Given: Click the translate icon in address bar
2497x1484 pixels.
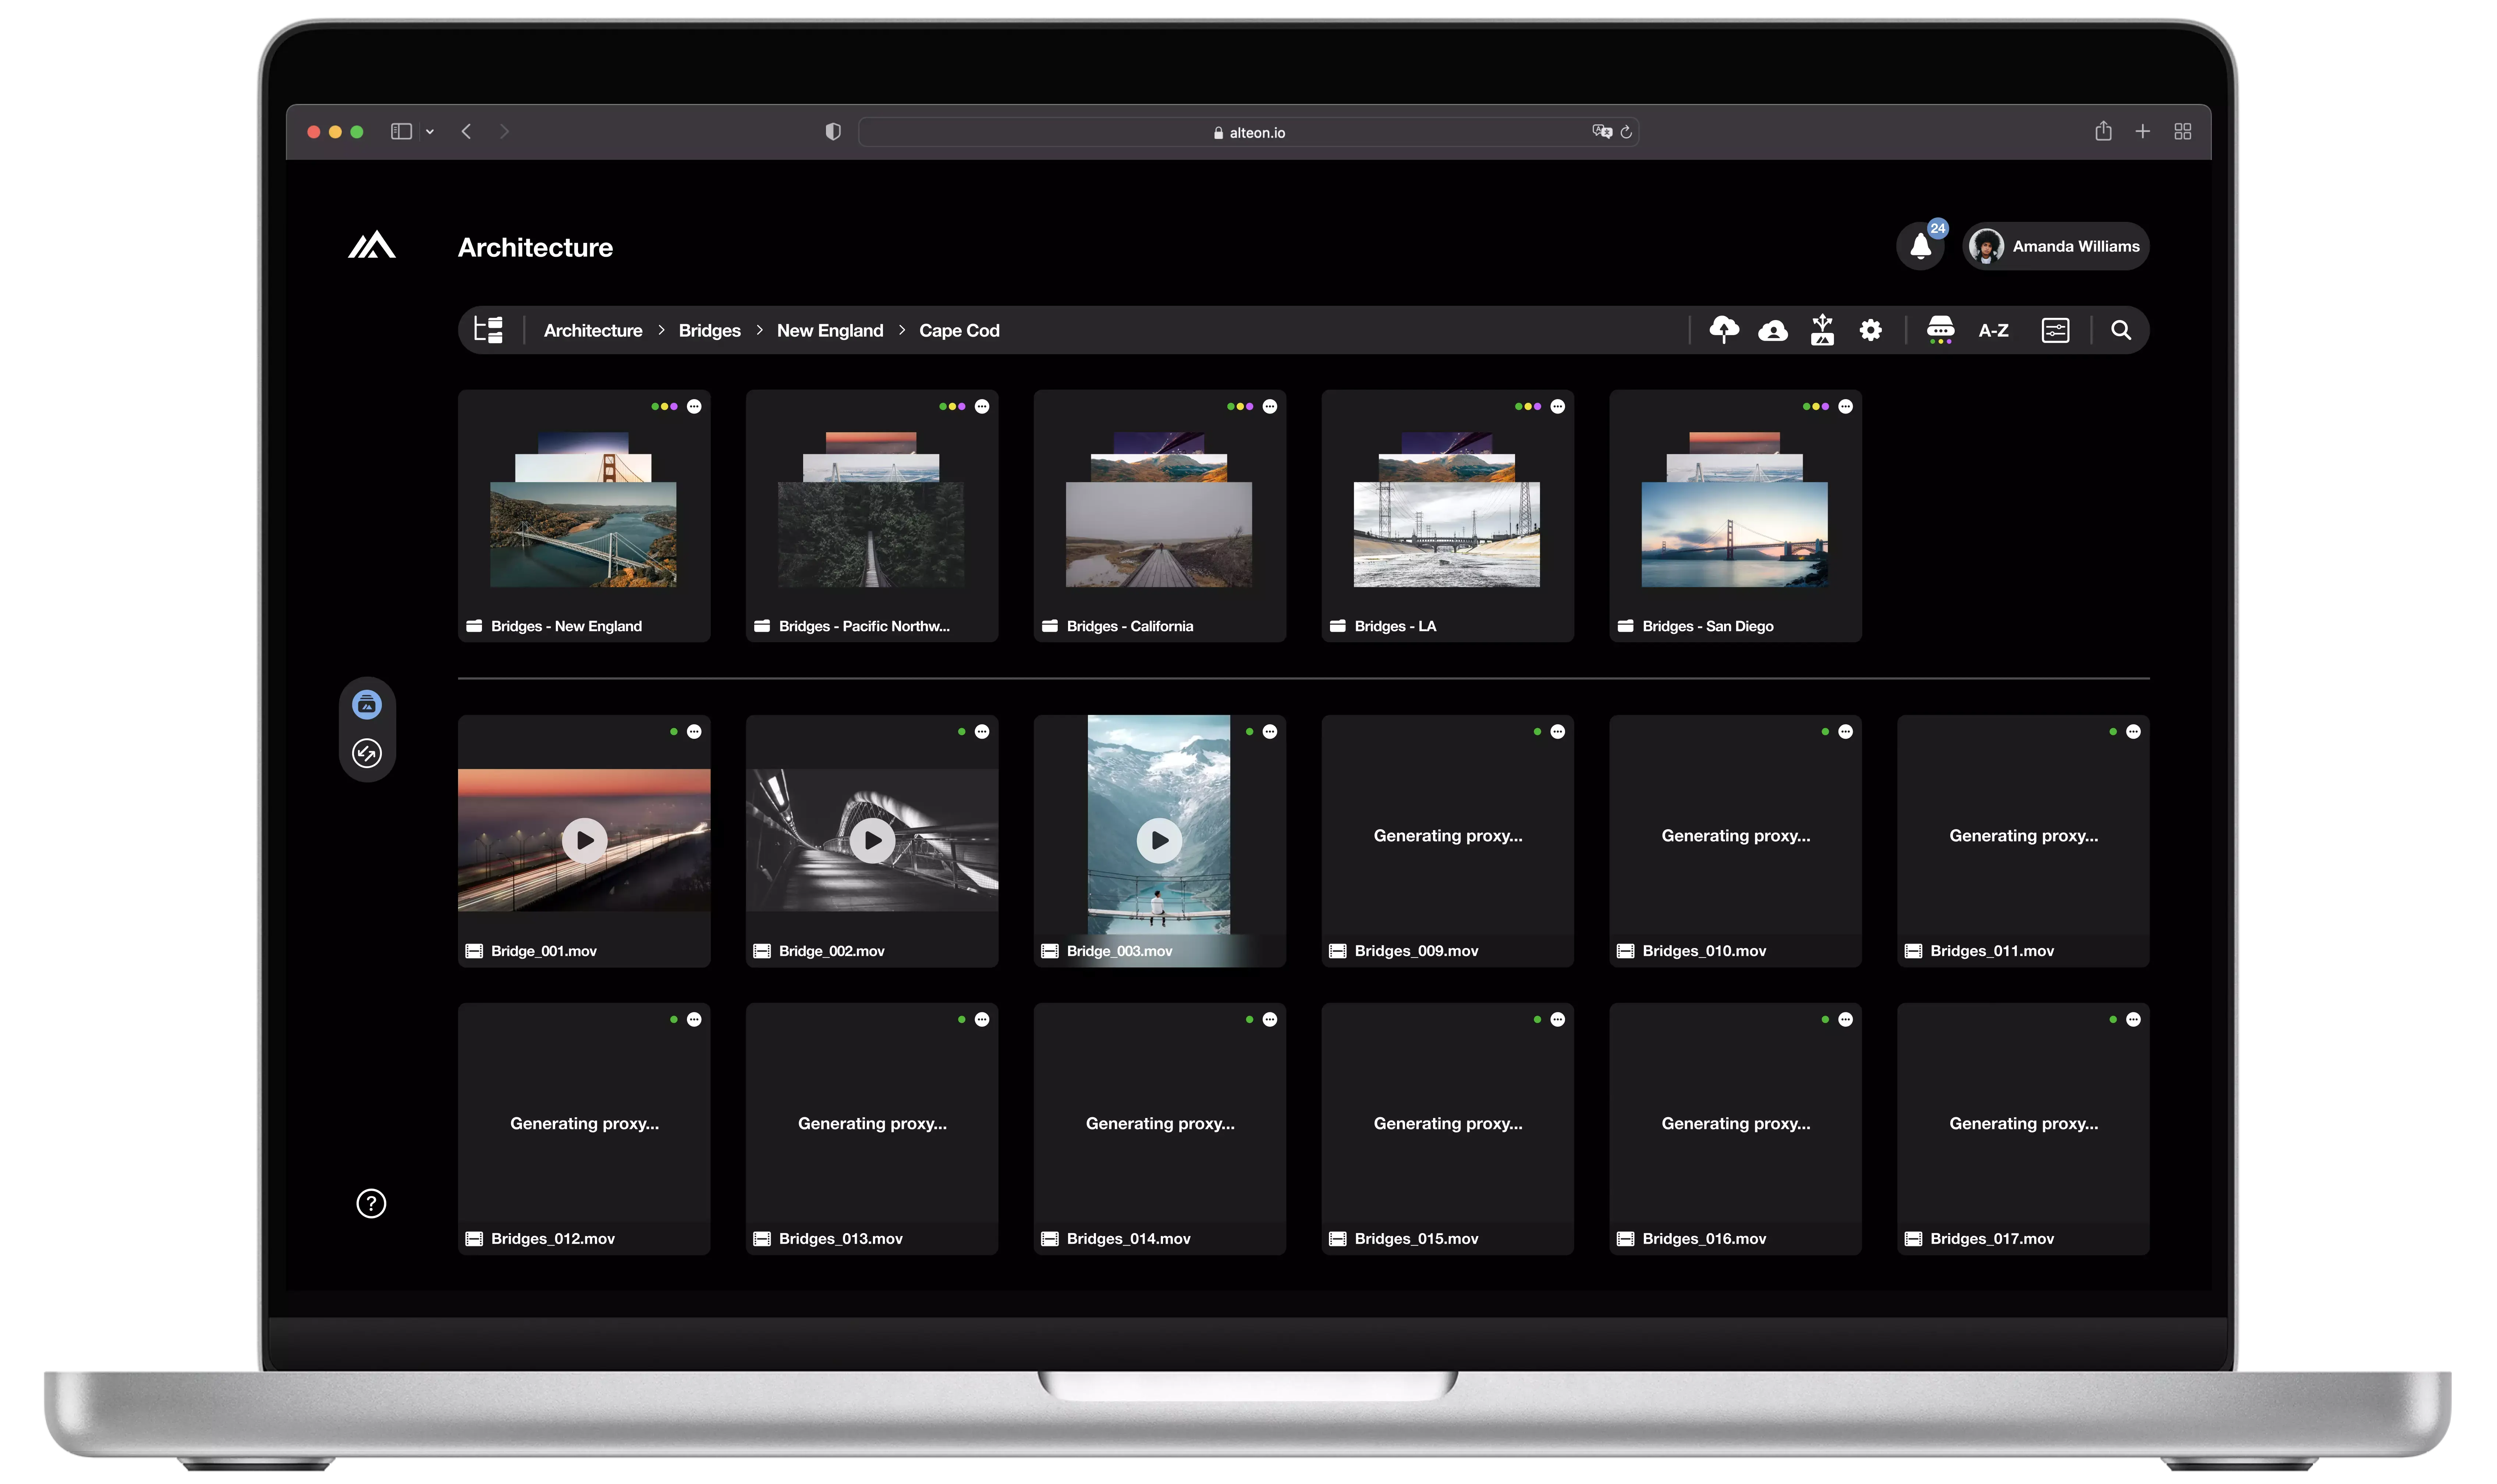Looking at the screenshot, I should coord(1601,132).
